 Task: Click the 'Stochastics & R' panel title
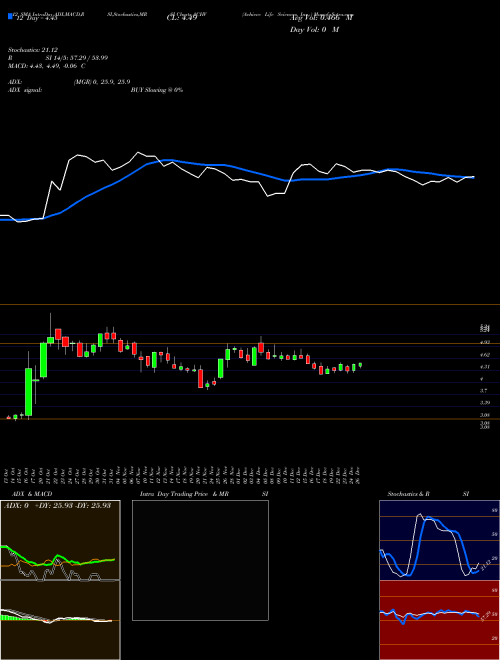click(x=409, y=494)
